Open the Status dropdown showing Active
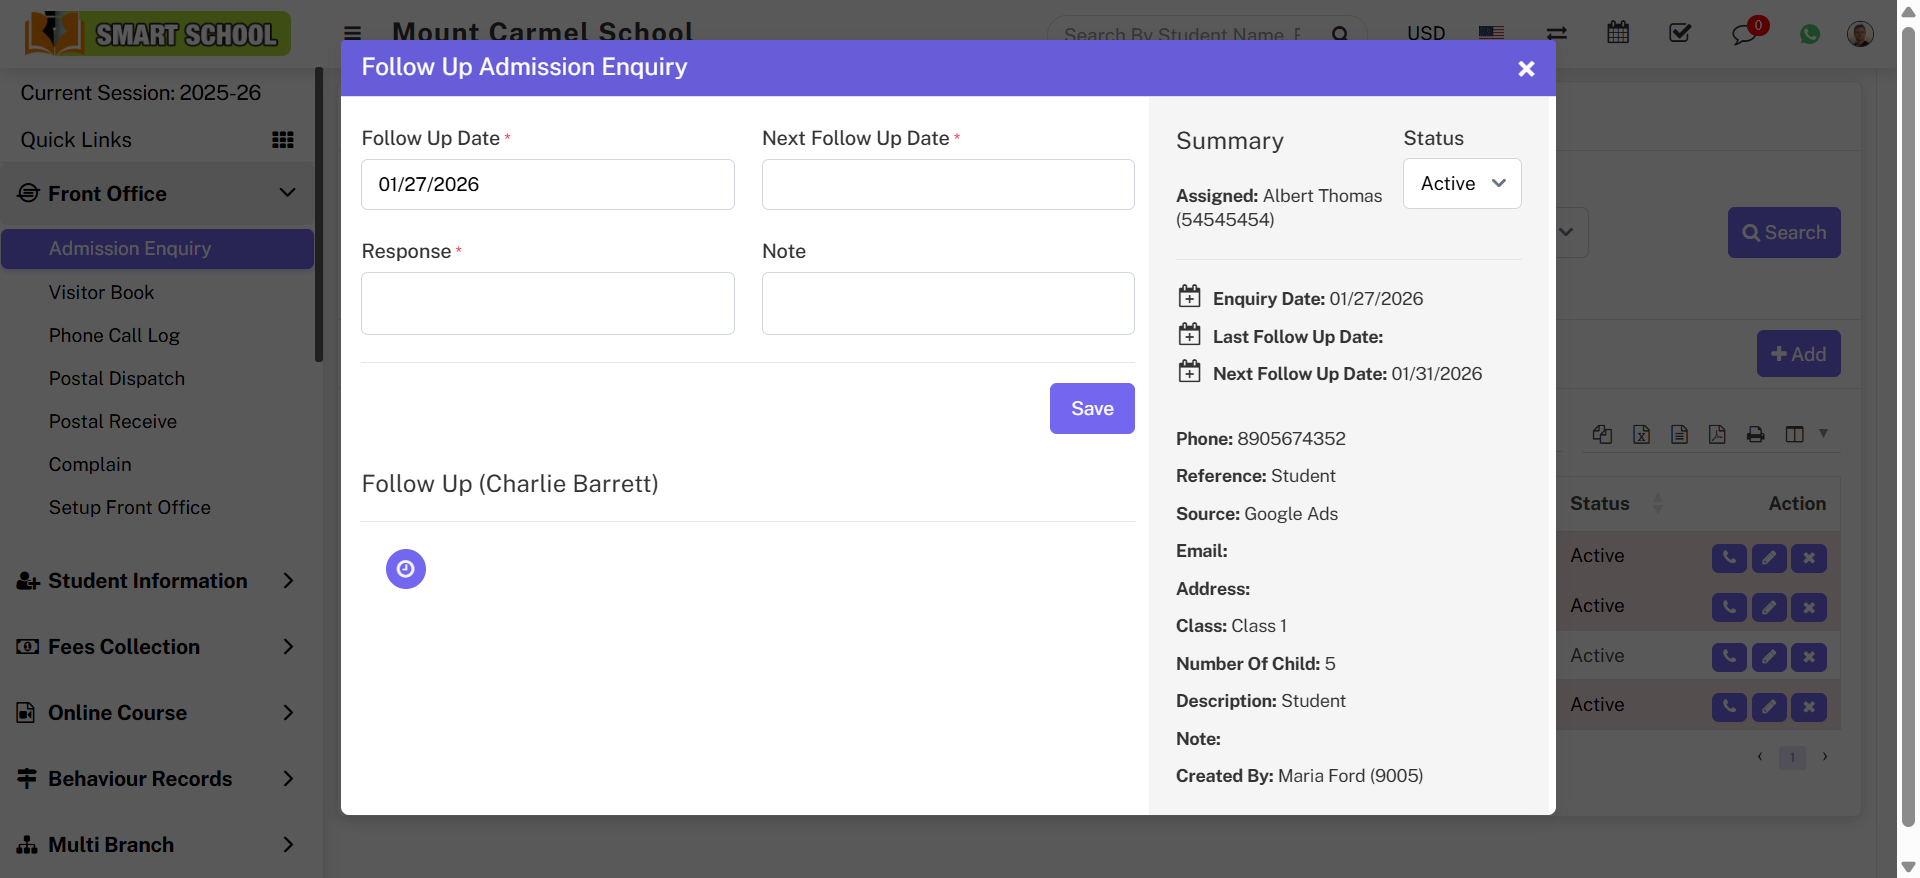 click(x=1461, y=184)
